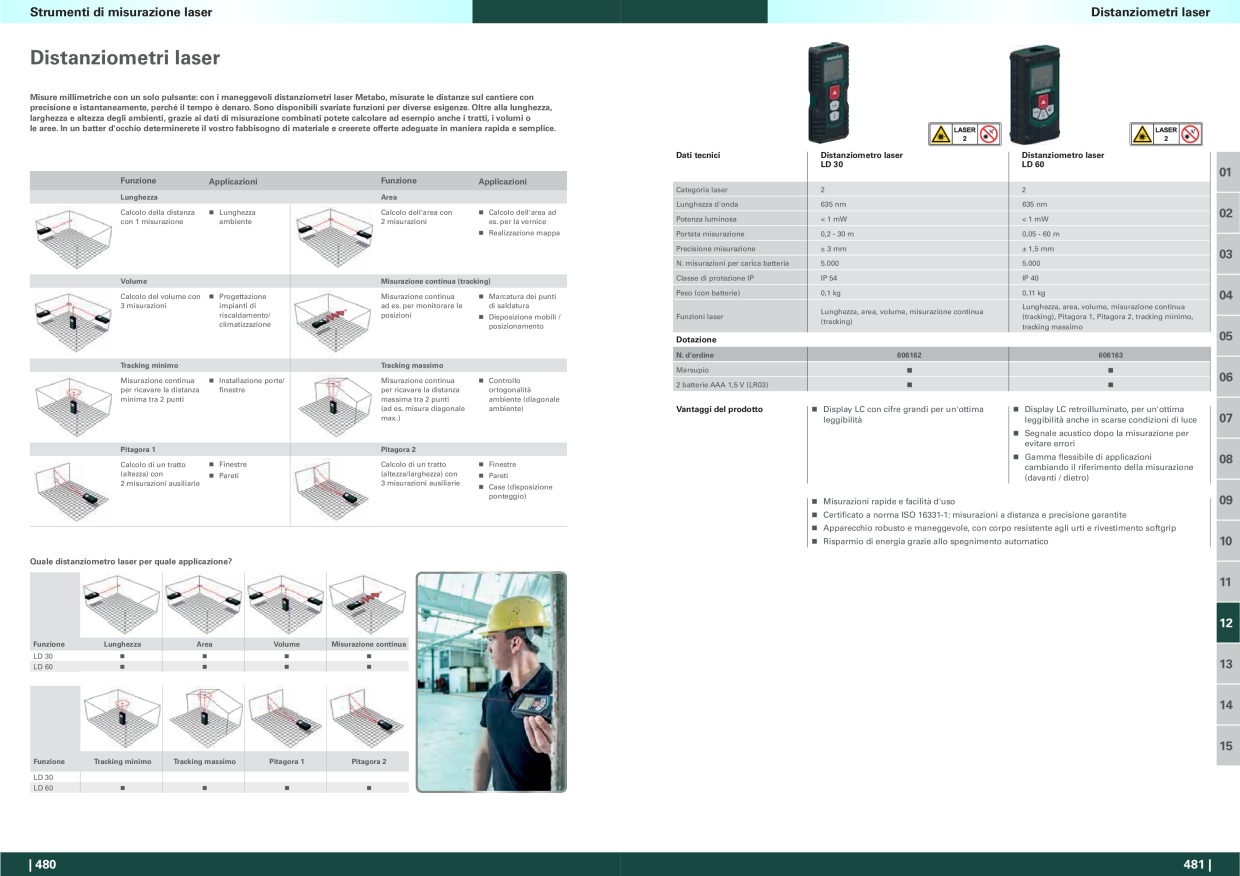Click the Lunghezza measurement diagram in function table

coord(73,236)
